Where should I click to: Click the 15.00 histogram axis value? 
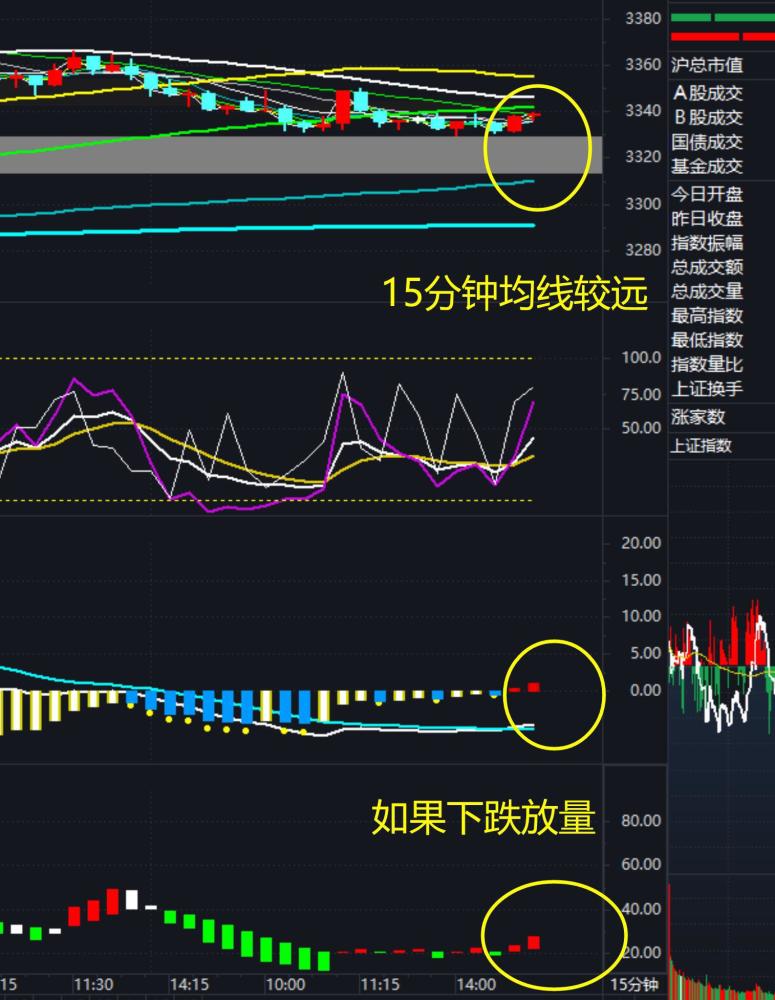pyautogui.click(x=642, y=580)
